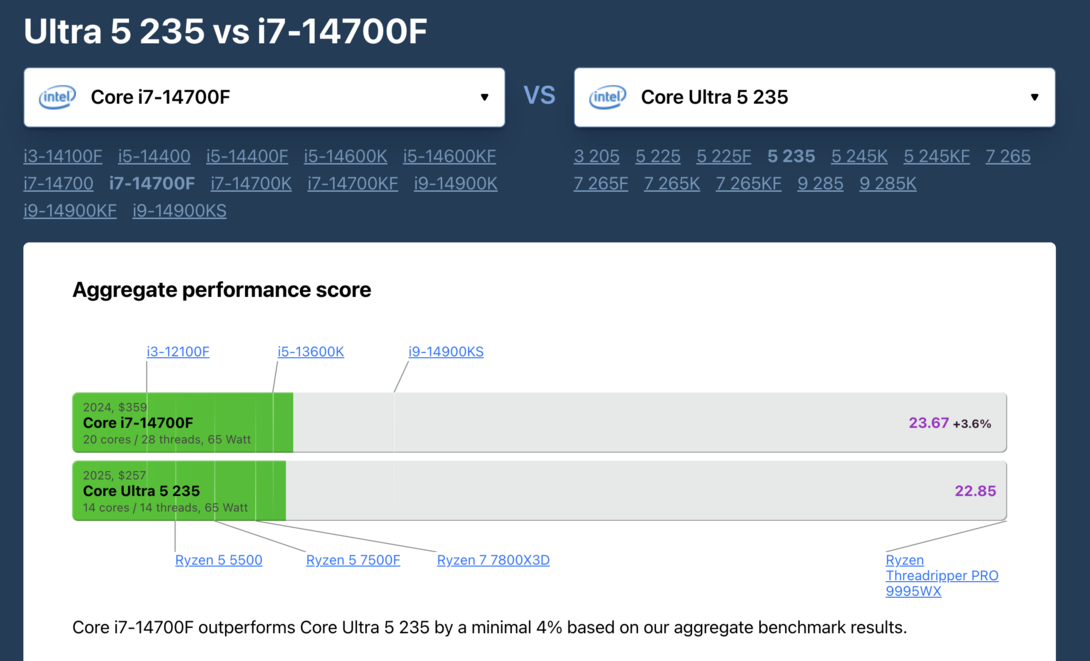Image resolution: width=1090 pixels, height=661 pixels.
Task: Open the Ryzen 5 5500 marker link
Action: click(x=218, y=560)
